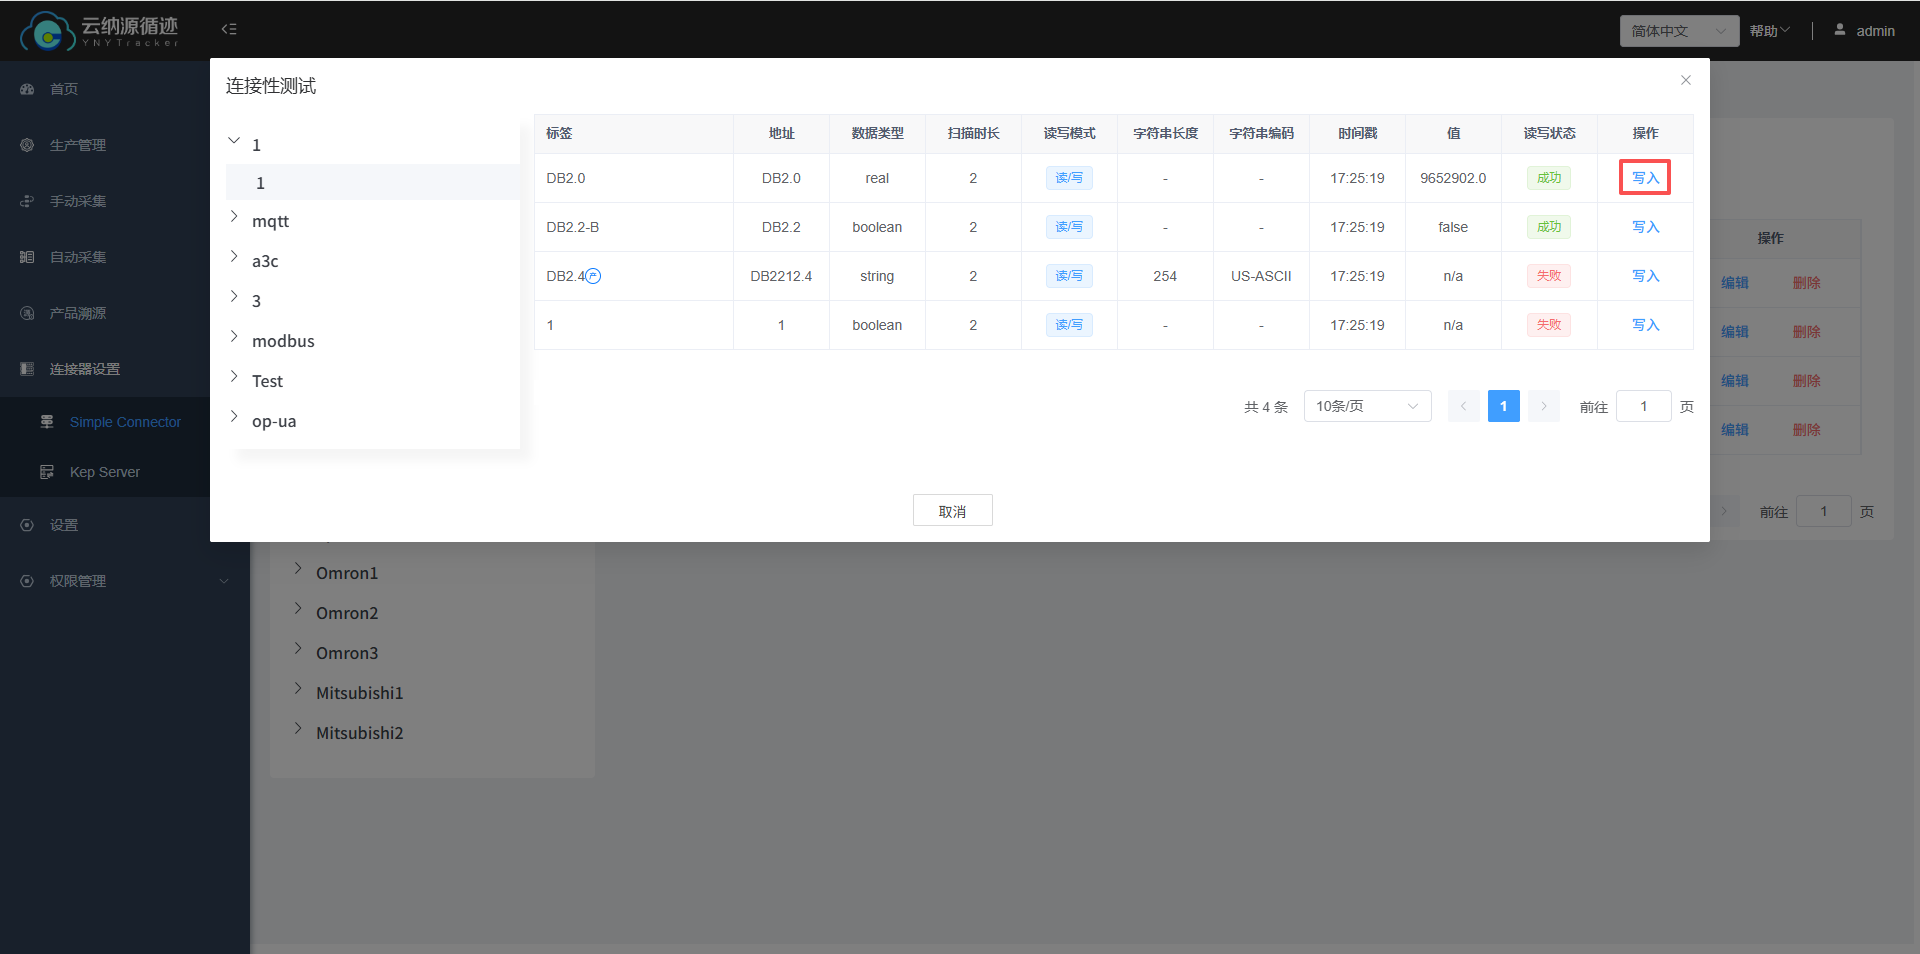The image size is (1920, 954).
Task: Click the admin user icon
Action: 1839,30
